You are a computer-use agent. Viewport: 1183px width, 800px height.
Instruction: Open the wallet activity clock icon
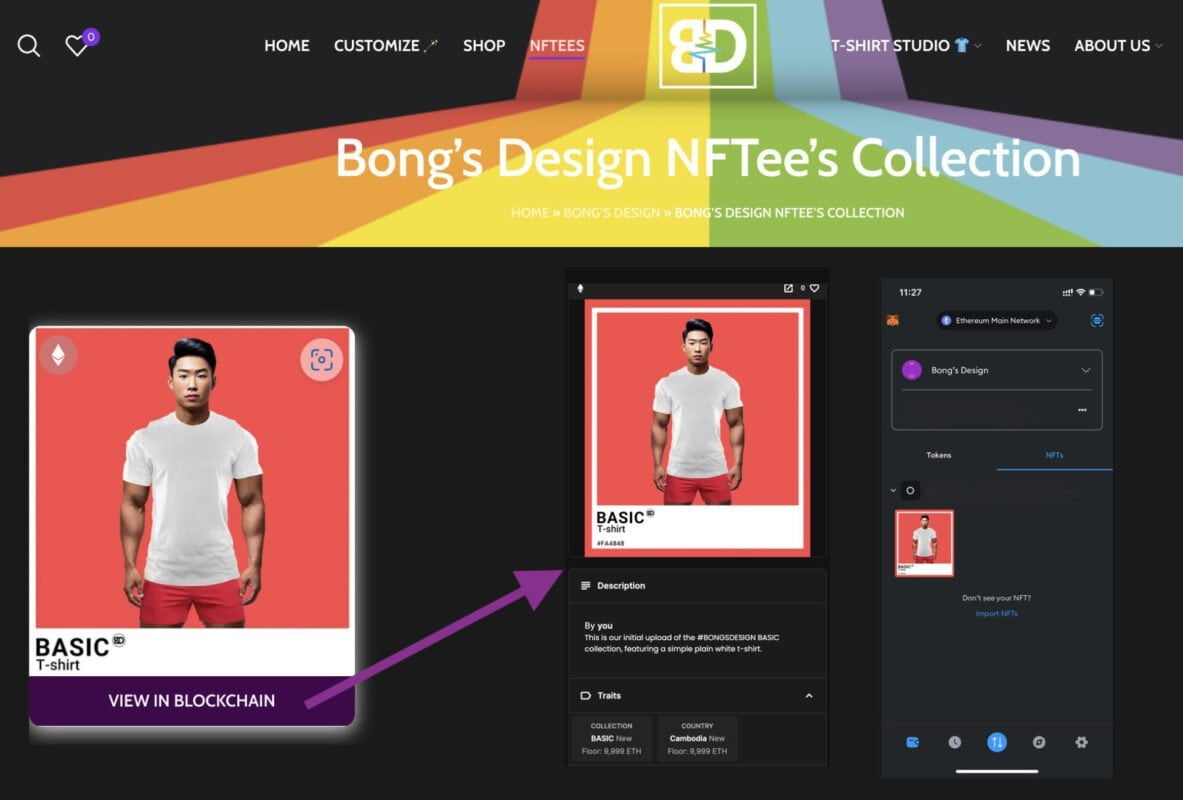tap(954, 742)
